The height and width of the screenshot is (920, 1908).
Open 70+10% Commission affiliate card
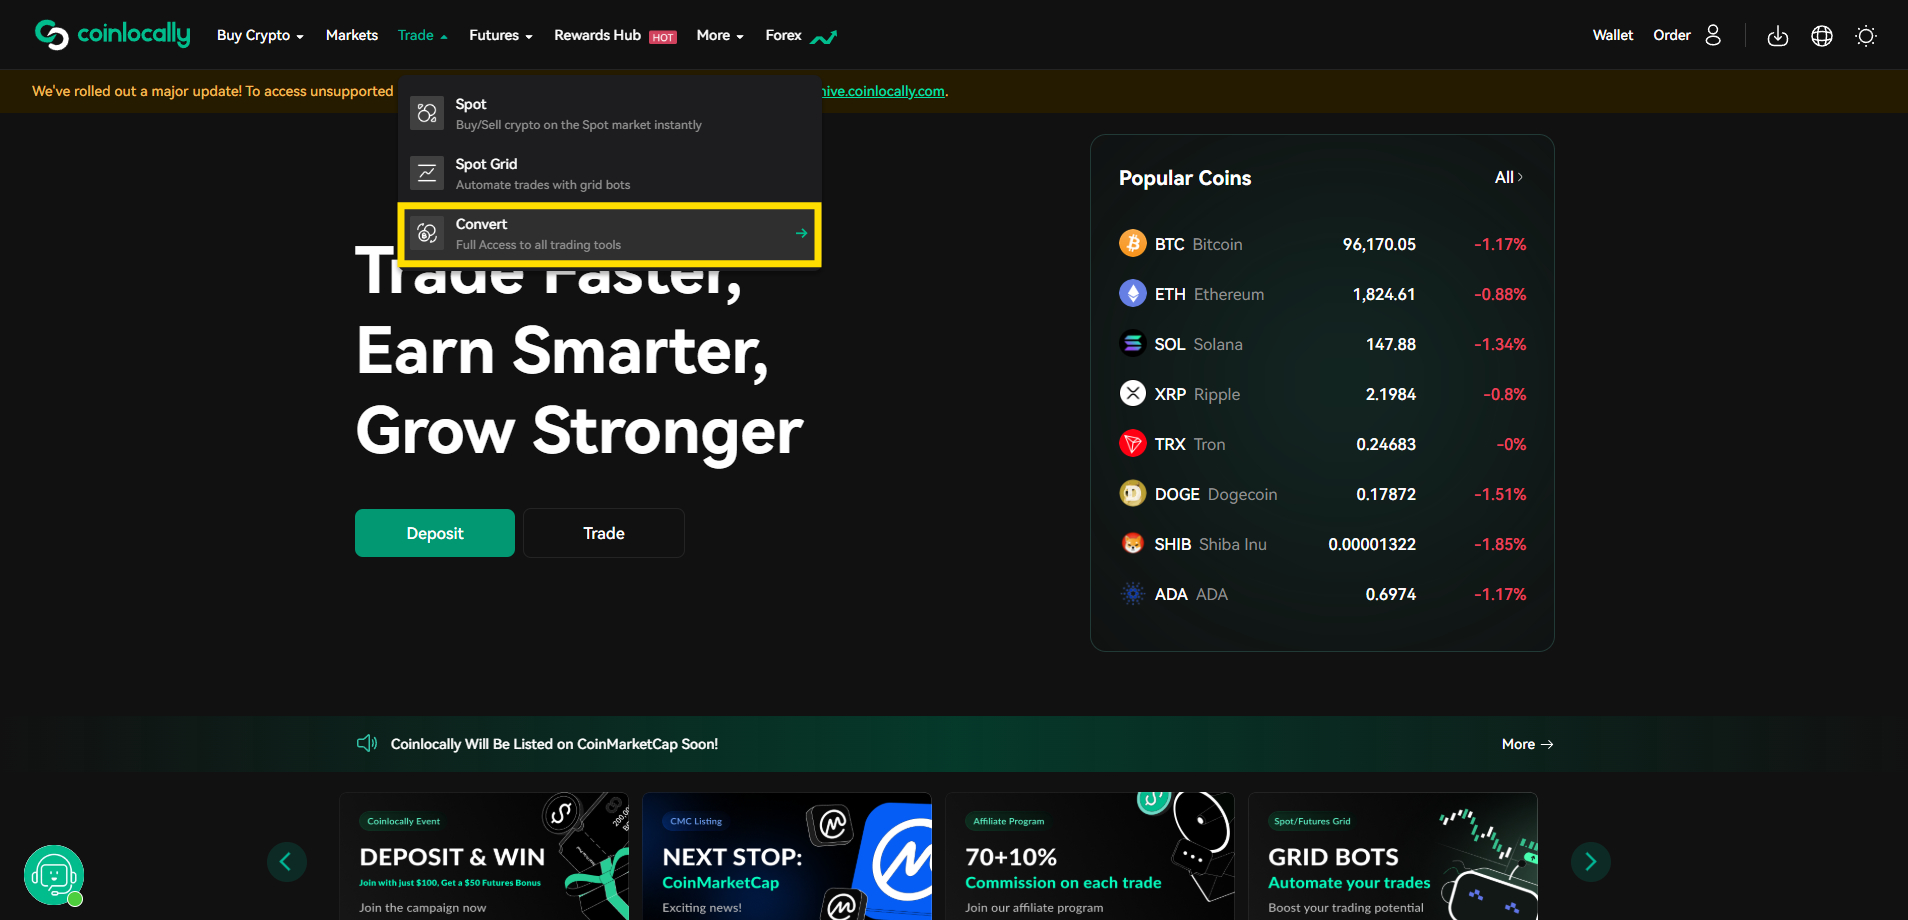tap(1090, 856)
